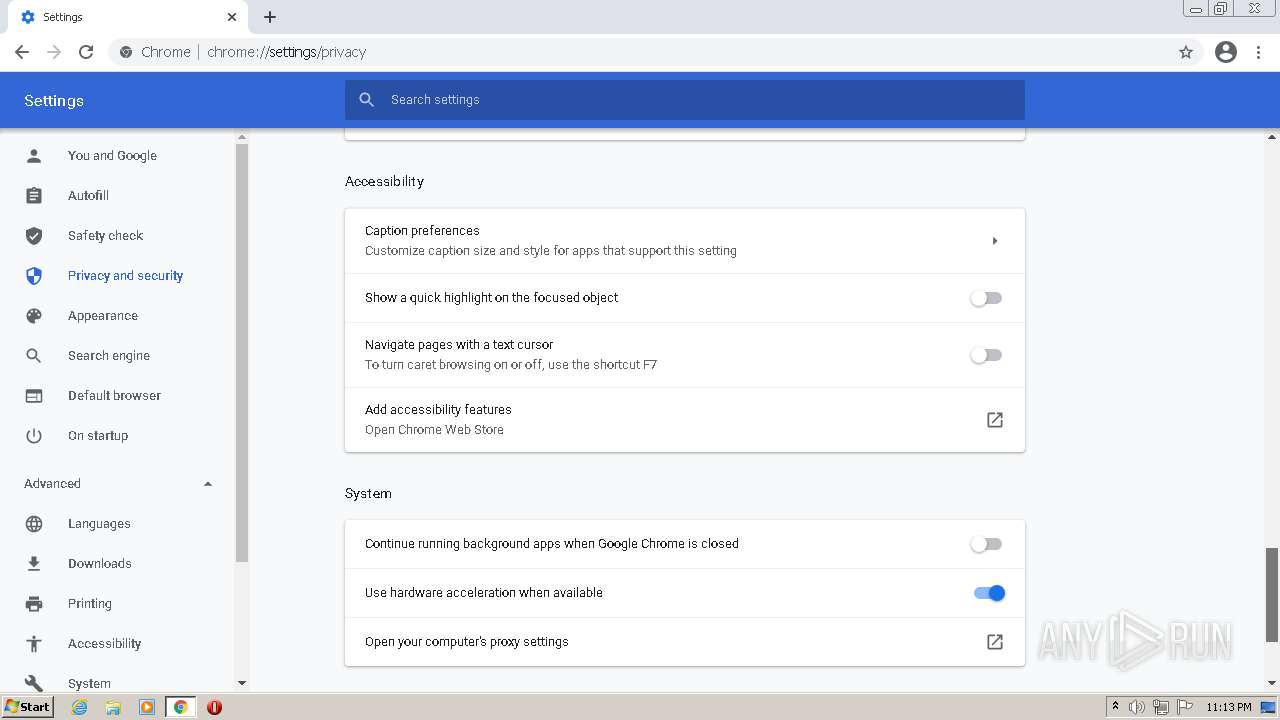Turn on continue running background apps
The width and height of the screenshot is (1280, 720).
(986, 544)
